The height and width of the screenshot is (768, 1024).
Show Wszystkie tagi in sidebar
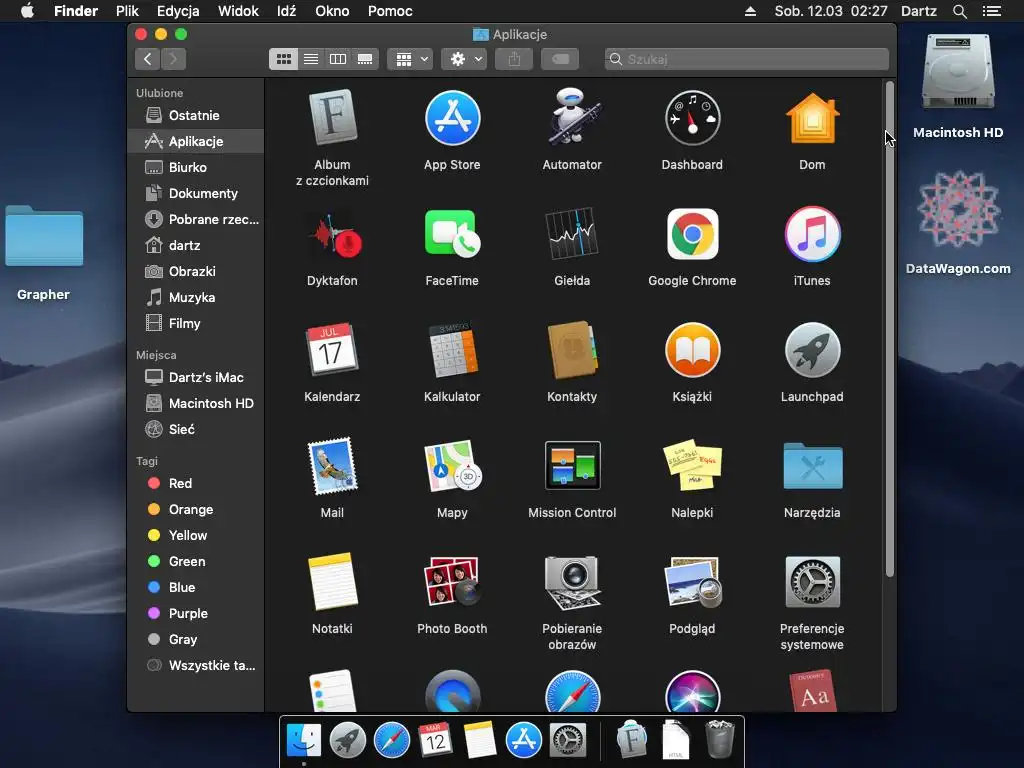[x=196, y=665]
